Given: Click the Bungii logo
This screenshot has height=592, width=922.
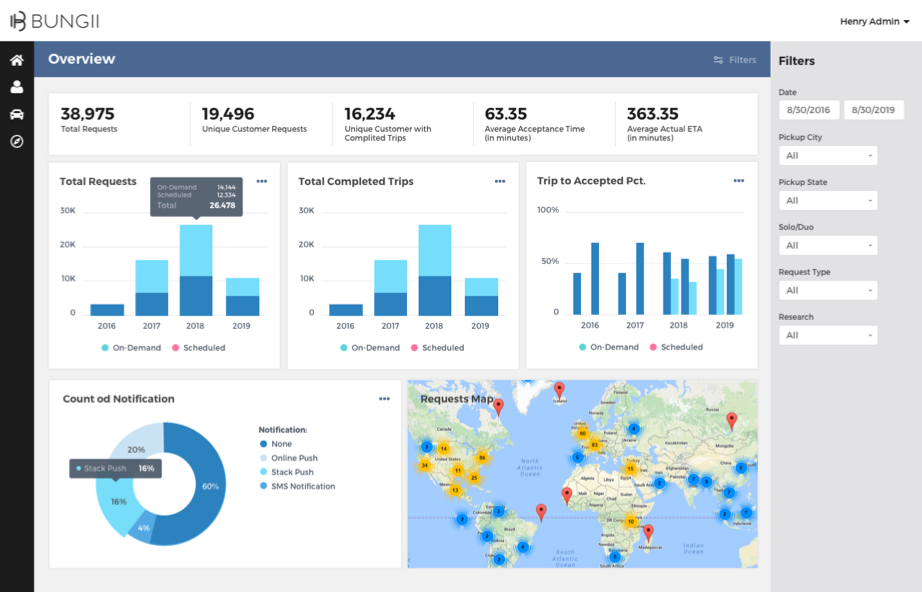Looking at the screenshot, I should point(55,21).
